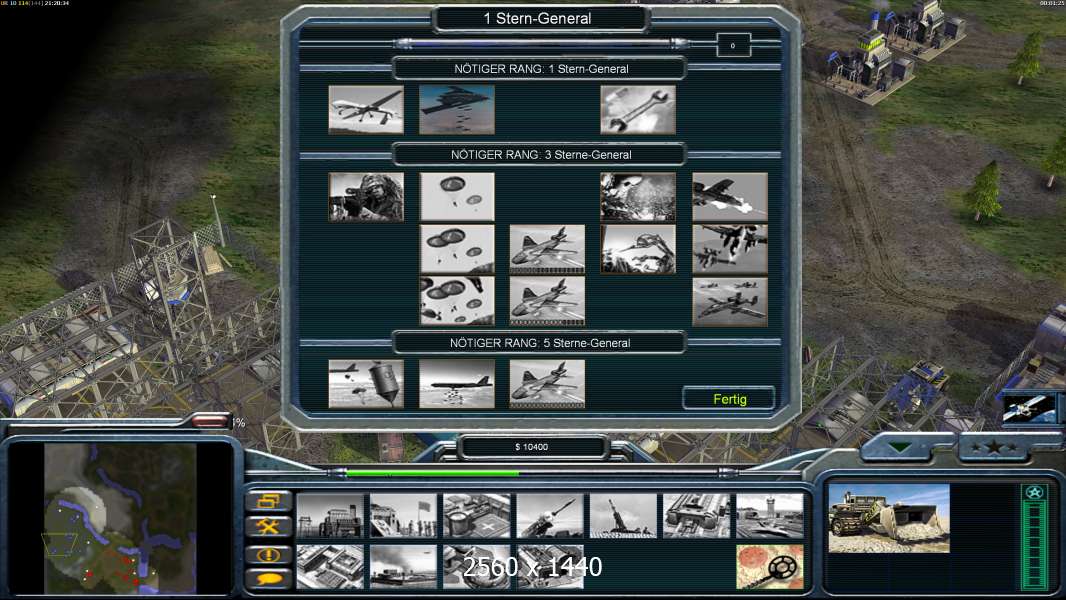Build the structure below the Patriot icon
Image resolution: width=1066 pixels, height=600 pixels.
pyautogui.click(x=550, y=567)
